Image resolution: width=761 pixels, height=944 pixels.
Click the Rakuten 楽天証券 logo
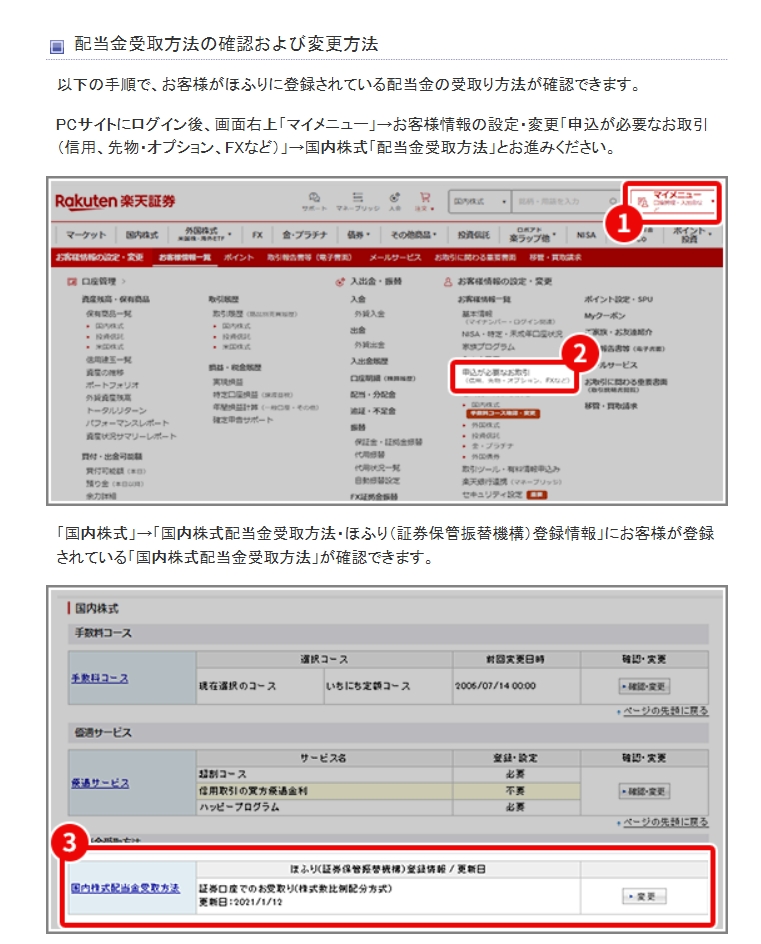(115, 201)
